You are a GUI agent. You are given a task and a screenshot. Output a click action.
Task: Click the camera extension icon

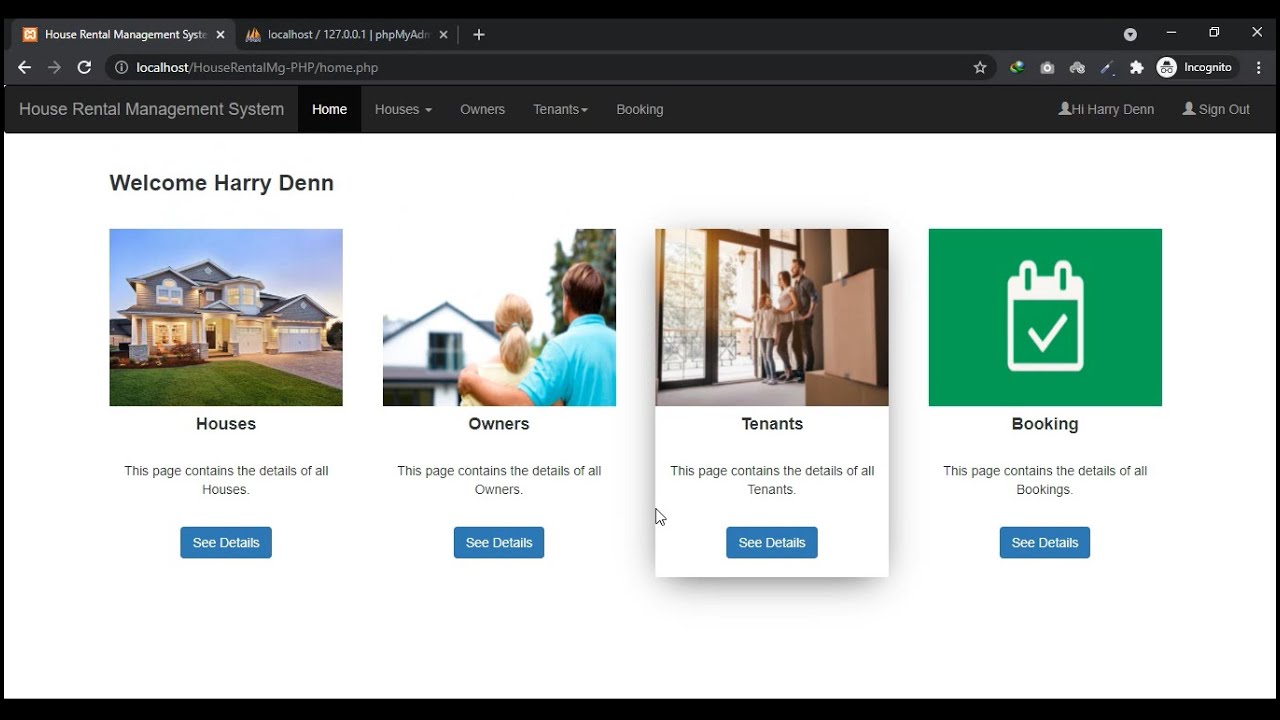[1047, 67]
